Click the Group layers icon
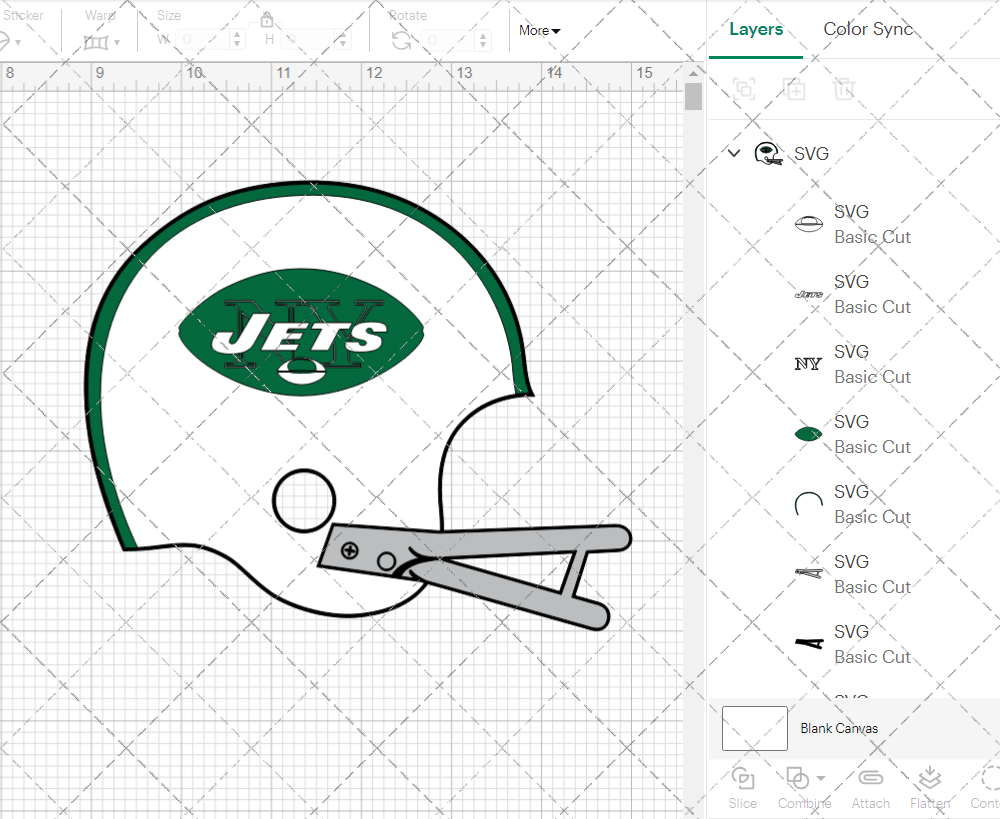Image resolution: width=1000 pixels, height=819 pixels. click(x=744, y=89)
